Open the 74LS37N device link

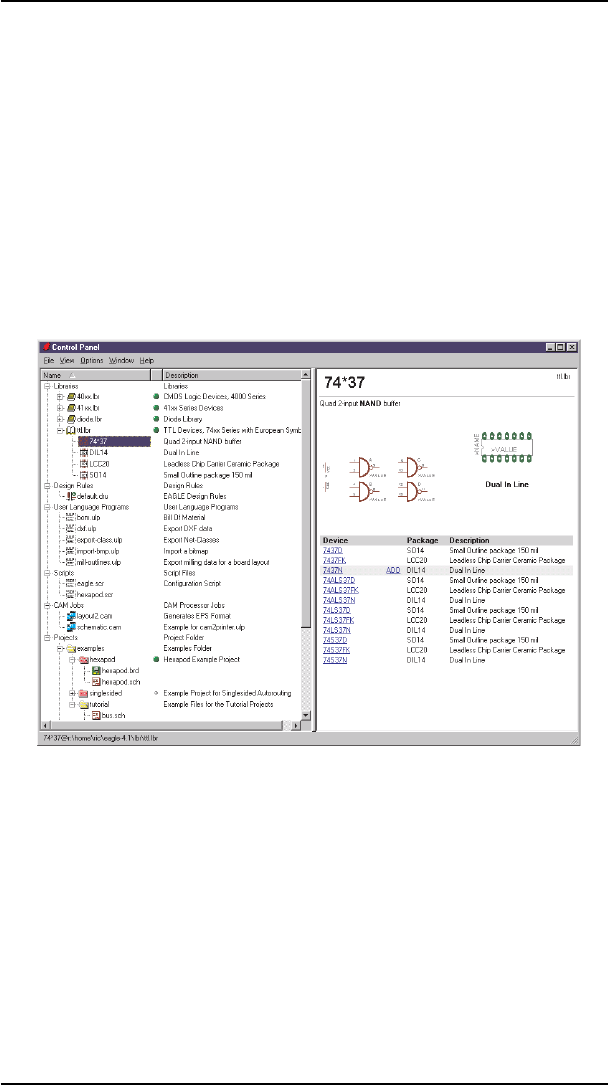336,630
